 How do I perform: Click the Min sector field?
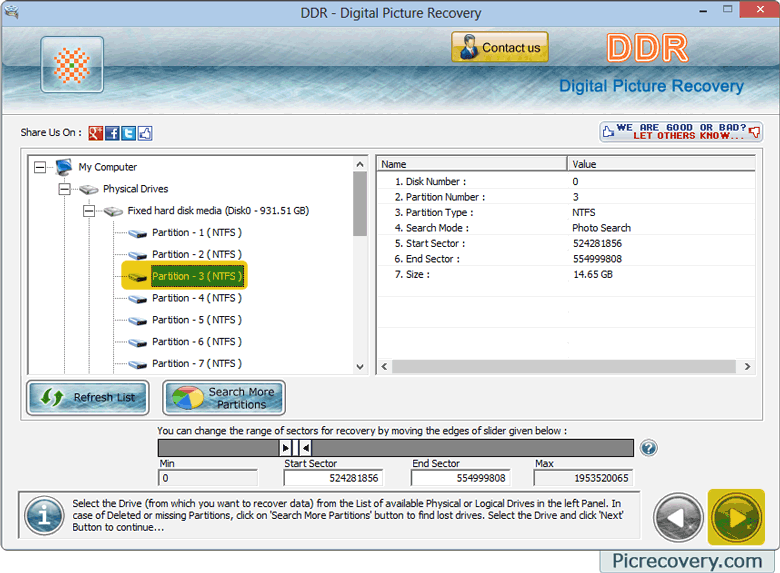(x=208, y=478)
